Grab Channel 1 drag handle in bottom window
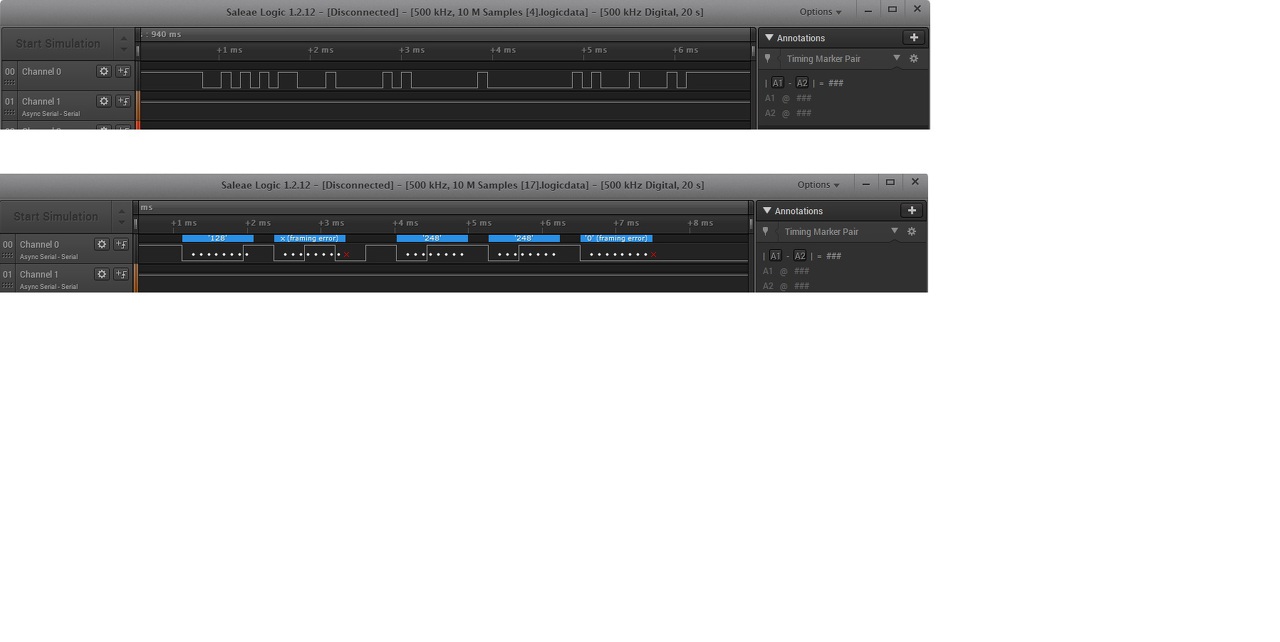 point(9,286)
